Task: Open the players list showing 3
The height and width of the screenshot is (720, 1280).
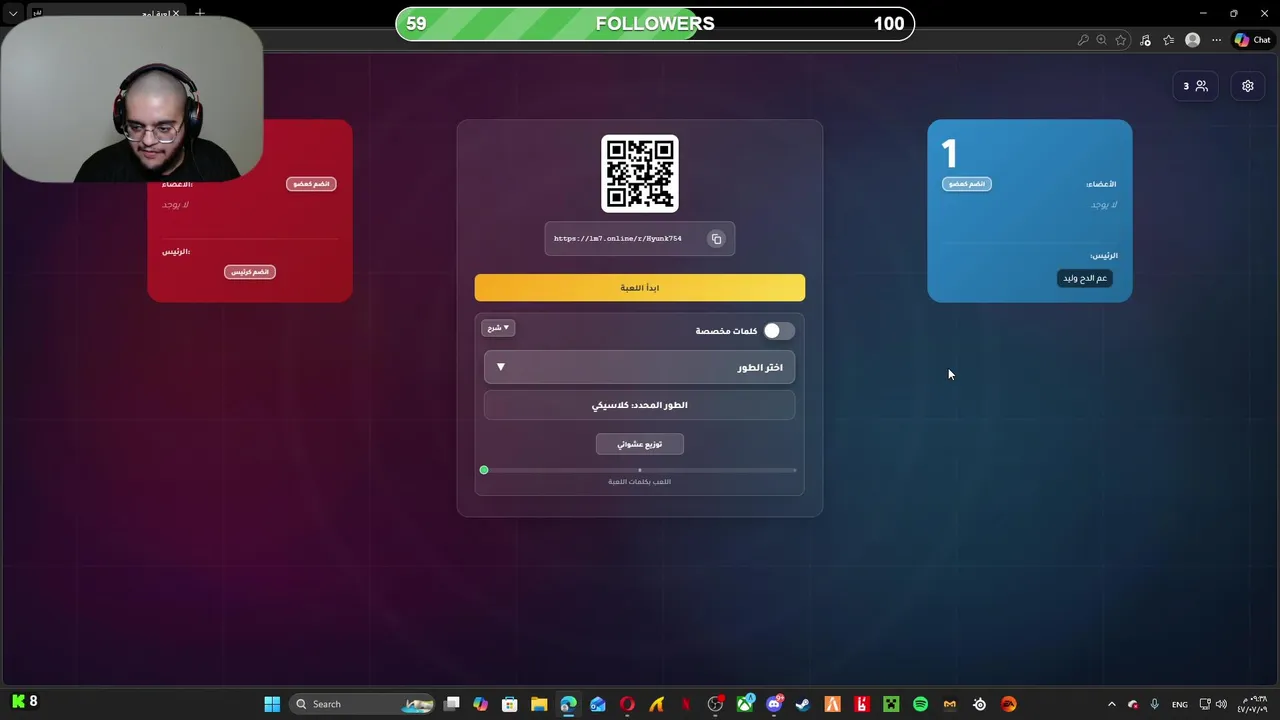Action: tap(1196, 86)
